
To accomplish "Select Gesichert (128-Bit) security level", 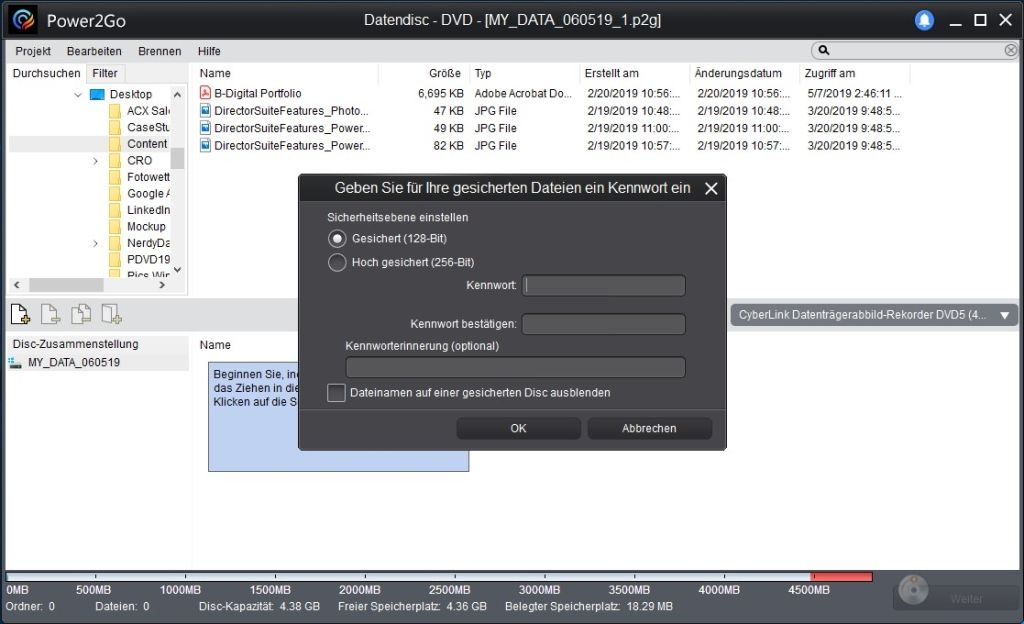I will click(x=337, y=239).
